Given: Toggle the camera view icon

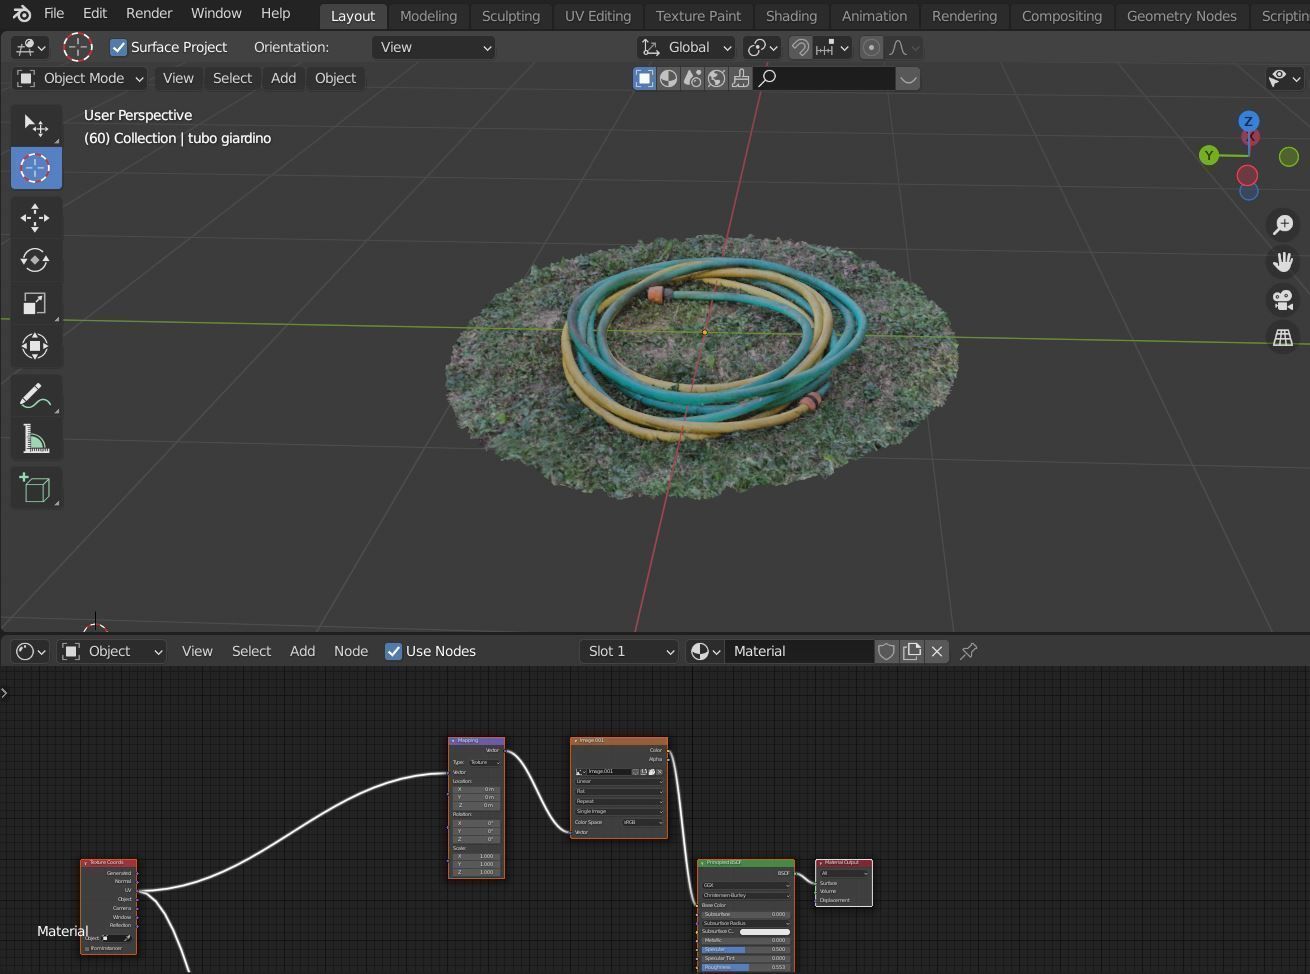Looking at the screenshot, I should (1283, 300).
